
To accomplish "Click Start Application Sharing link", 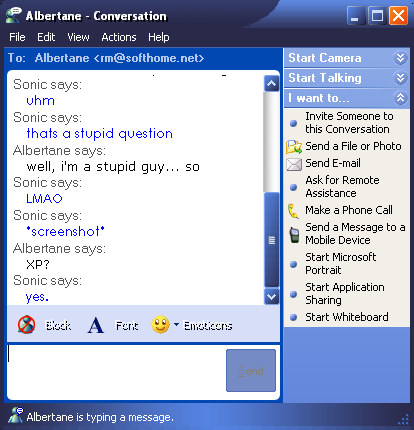I will pos(345,294).
